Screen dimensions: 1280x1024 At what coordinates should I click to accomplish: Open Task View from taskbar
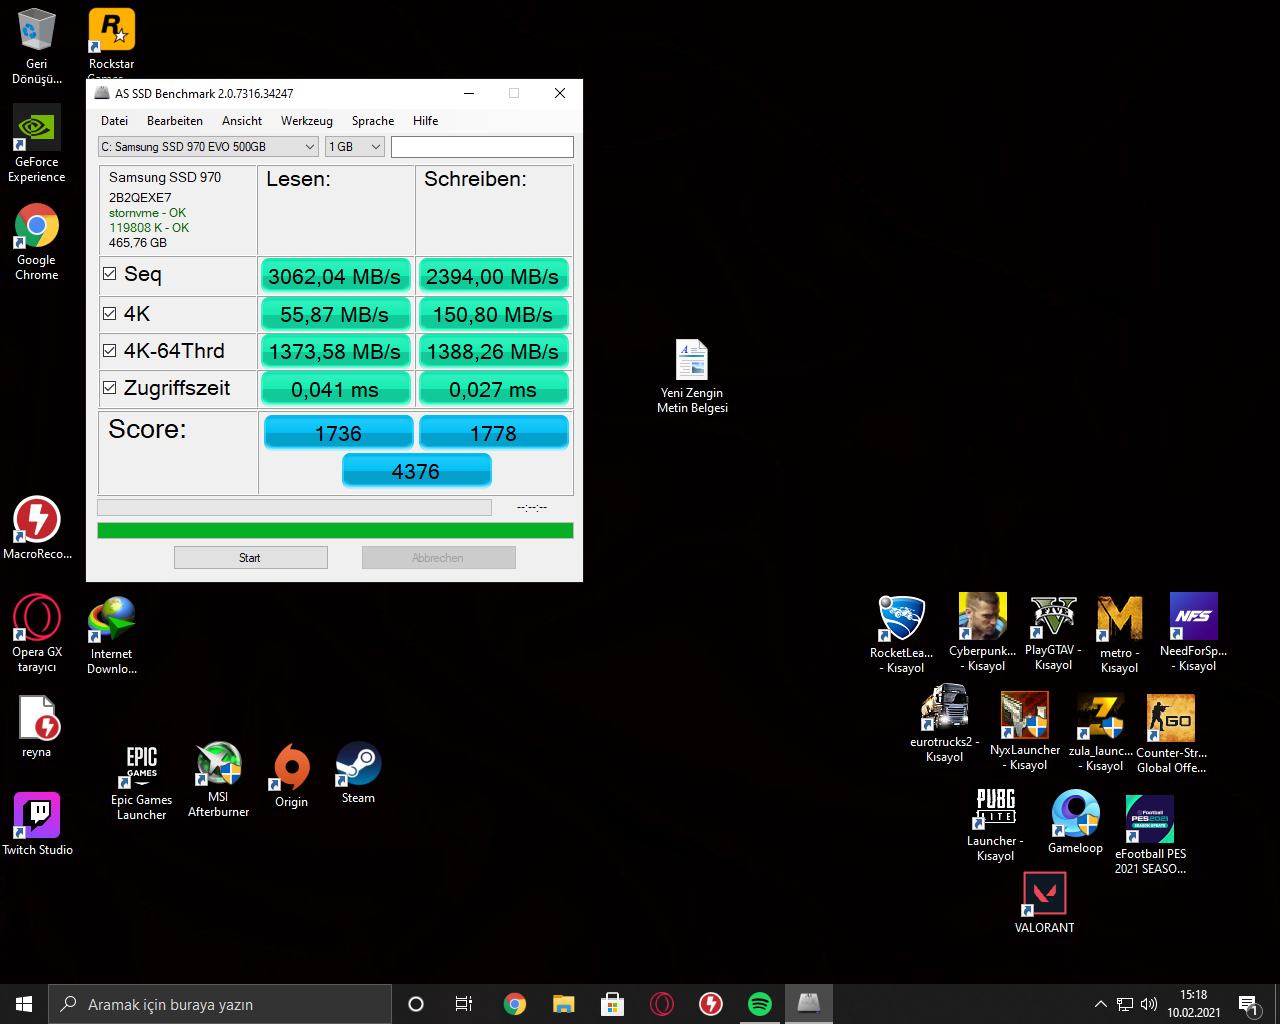[x=464, y=1004]
